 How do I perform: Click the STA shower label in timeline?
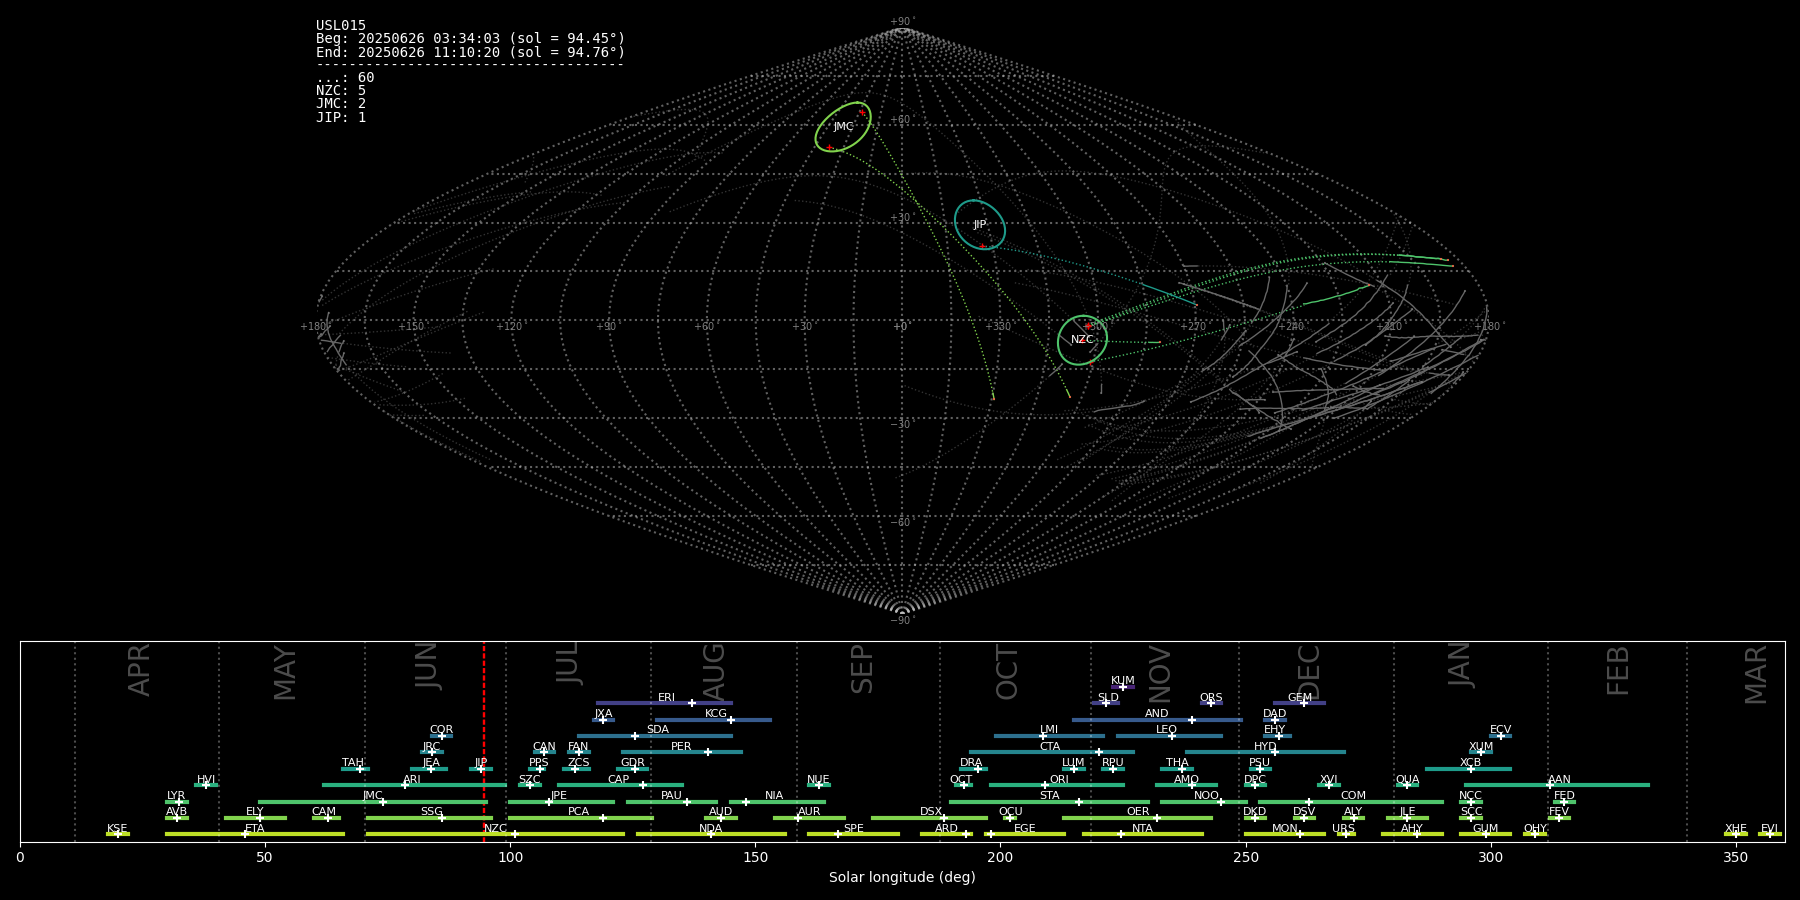click(x=1049, y=795)
